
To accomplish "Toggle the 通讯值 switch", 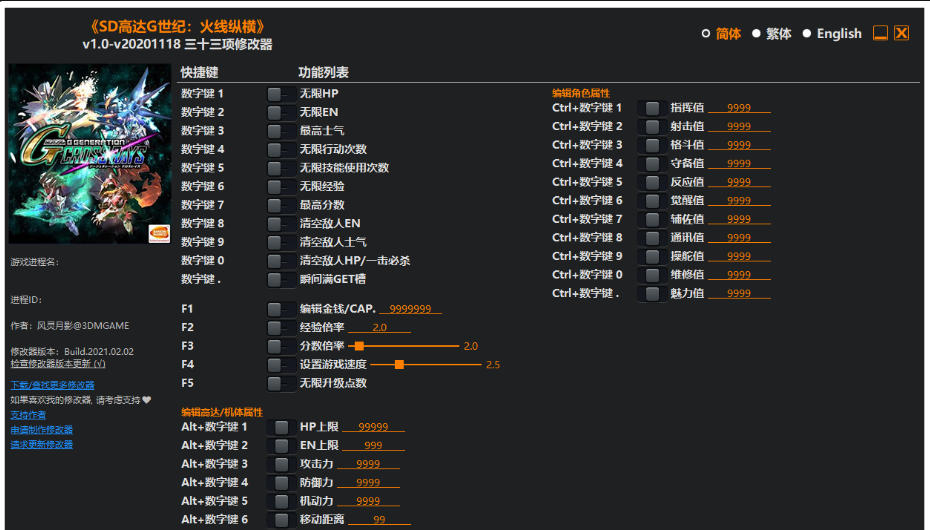I will tap(651, 238).
